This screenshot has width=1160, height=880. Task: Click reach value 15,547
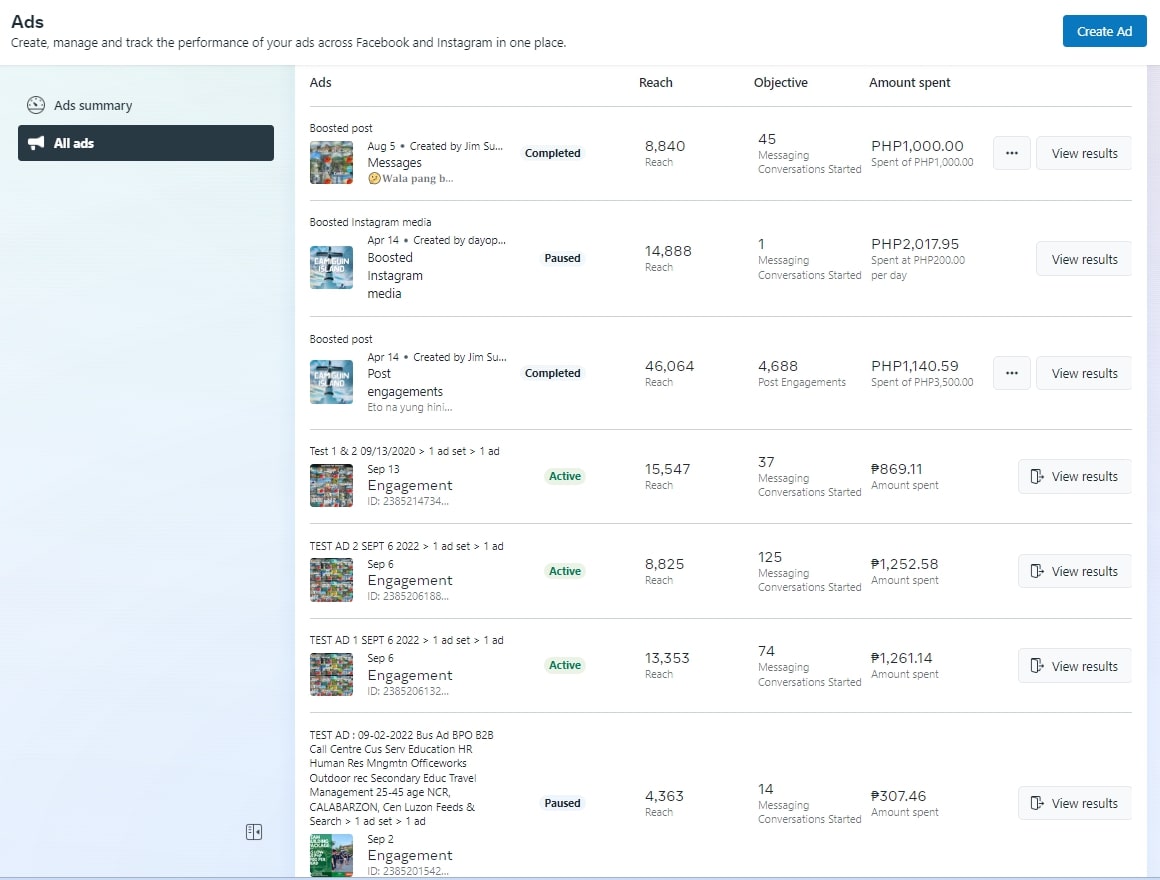click(x=667, y=469)
